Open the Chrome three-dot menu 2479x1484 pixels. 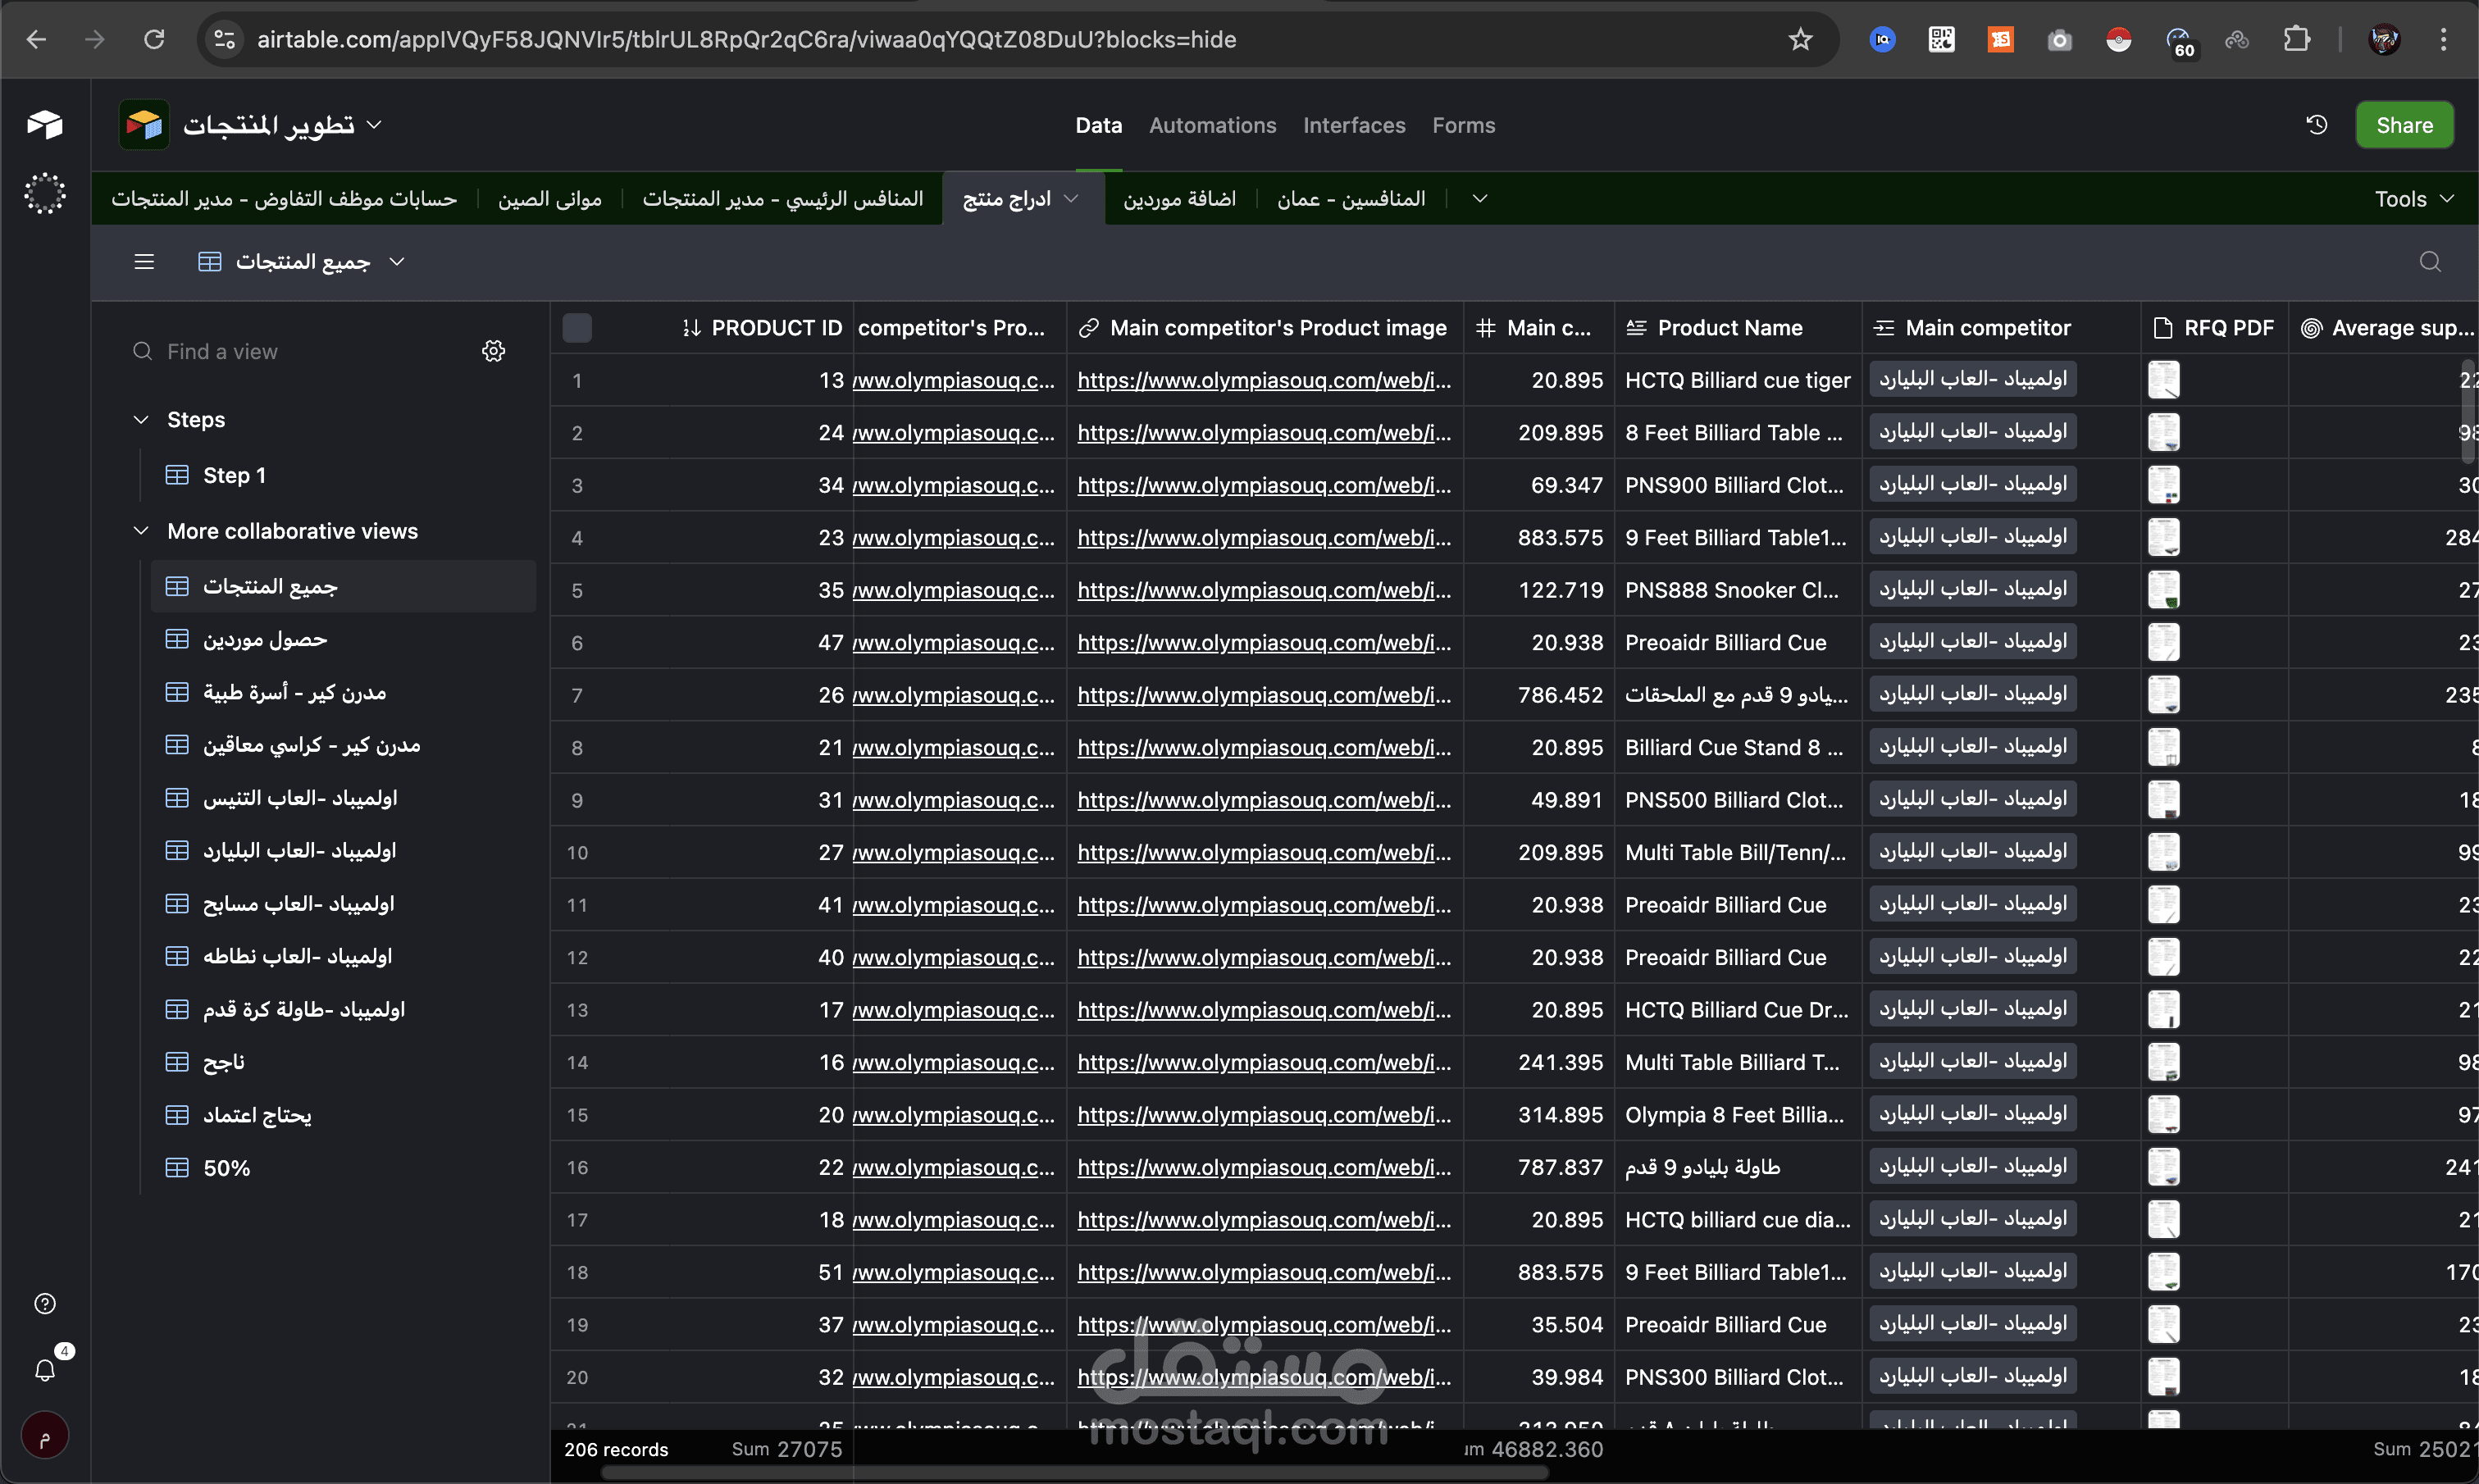pyautogui.click(x=2443, y=40)
